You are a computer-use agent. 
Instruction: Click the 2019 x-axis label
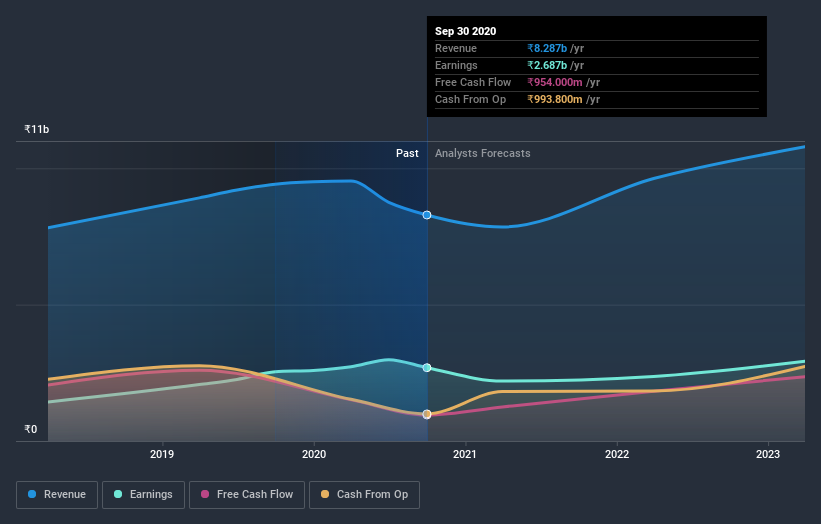pos(162,454)
